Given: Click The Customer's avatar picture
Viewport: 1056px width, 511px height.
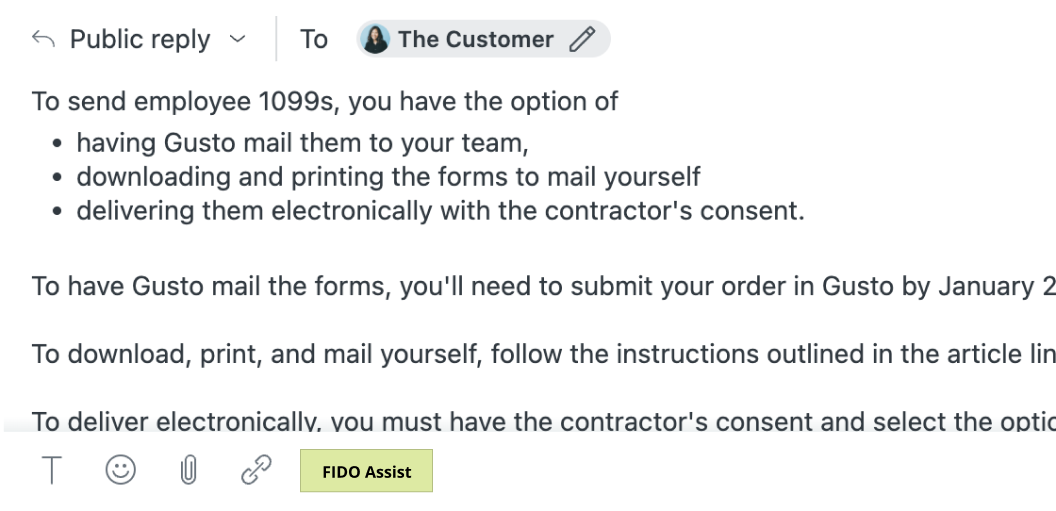Looking at the screenshot, I should 375,39.
